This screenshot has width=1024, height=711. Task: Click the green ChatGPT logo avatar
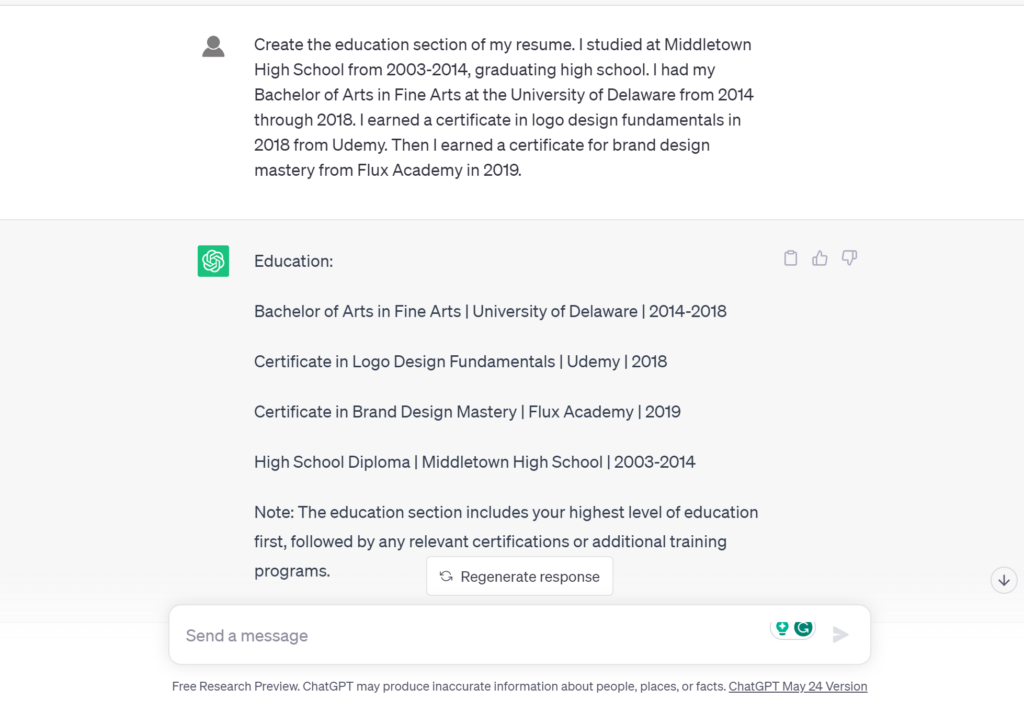pyautogui.click(x=214, y=261)
